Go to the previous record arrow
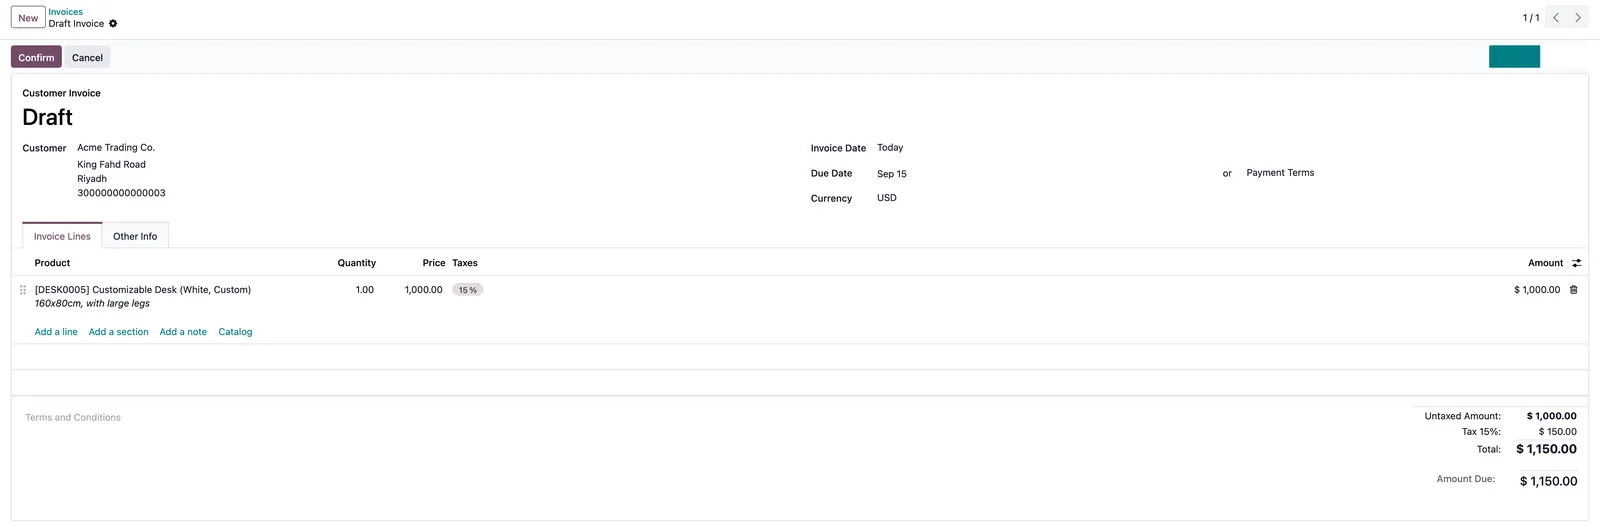 [x=1556, y=18]
